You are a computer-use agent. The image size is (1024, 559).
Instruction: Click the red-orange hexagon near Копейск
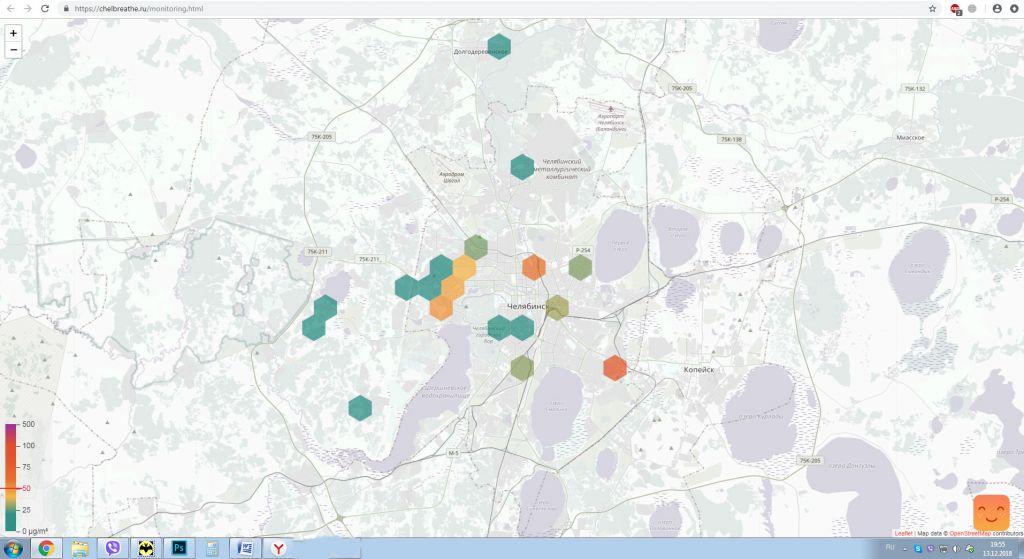tap(614, 368)
